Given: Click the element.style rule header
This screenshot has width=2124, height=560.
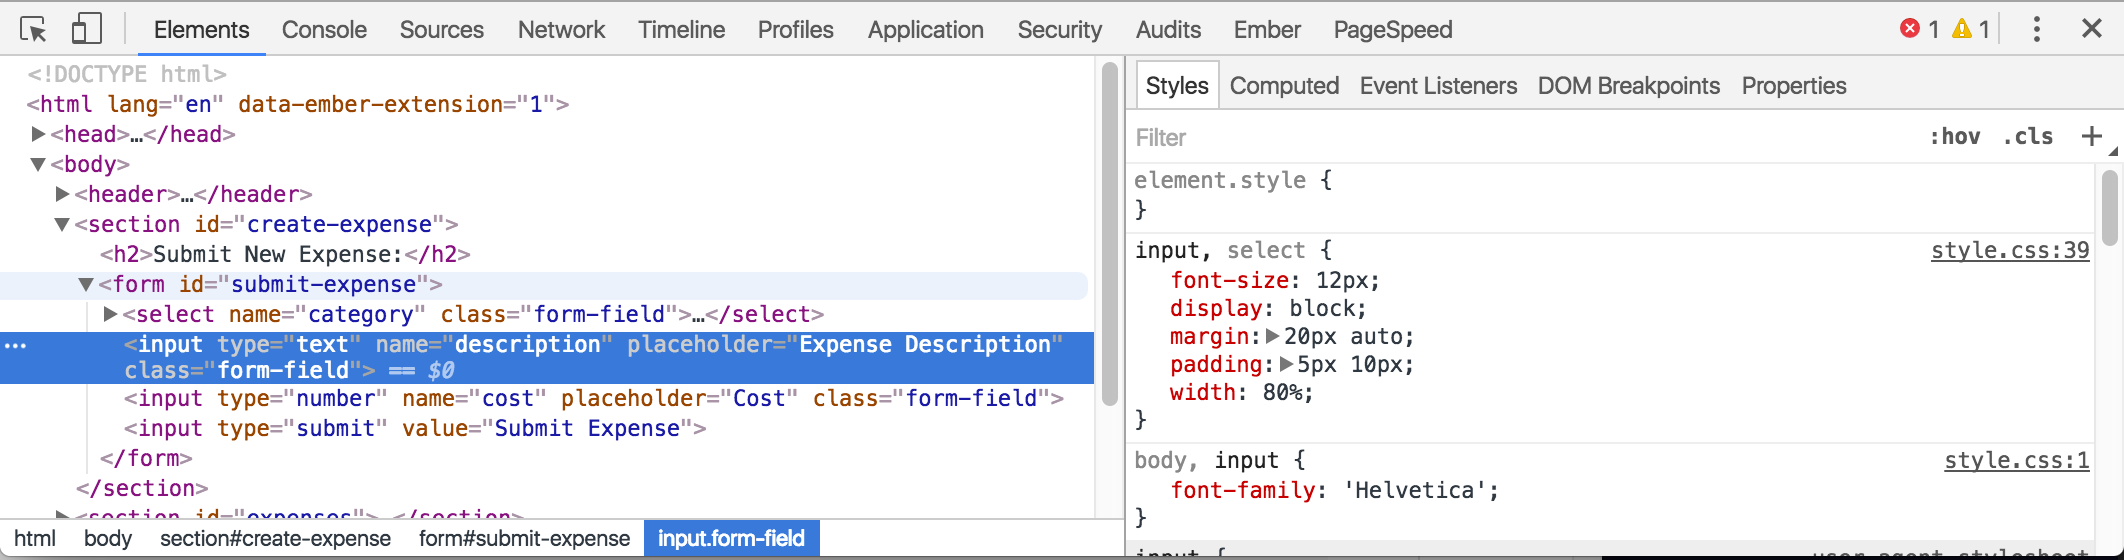Looking at the screenshot, I should pyautogui.click(x=1233, y=180).
